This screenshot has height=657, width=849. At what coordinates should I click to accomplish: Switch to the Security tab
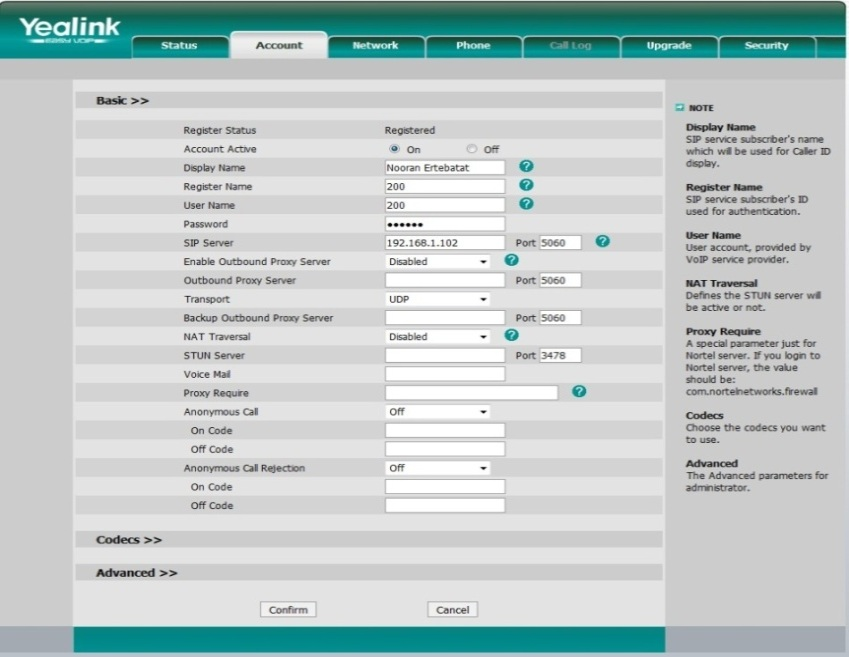tap(767, 46)
